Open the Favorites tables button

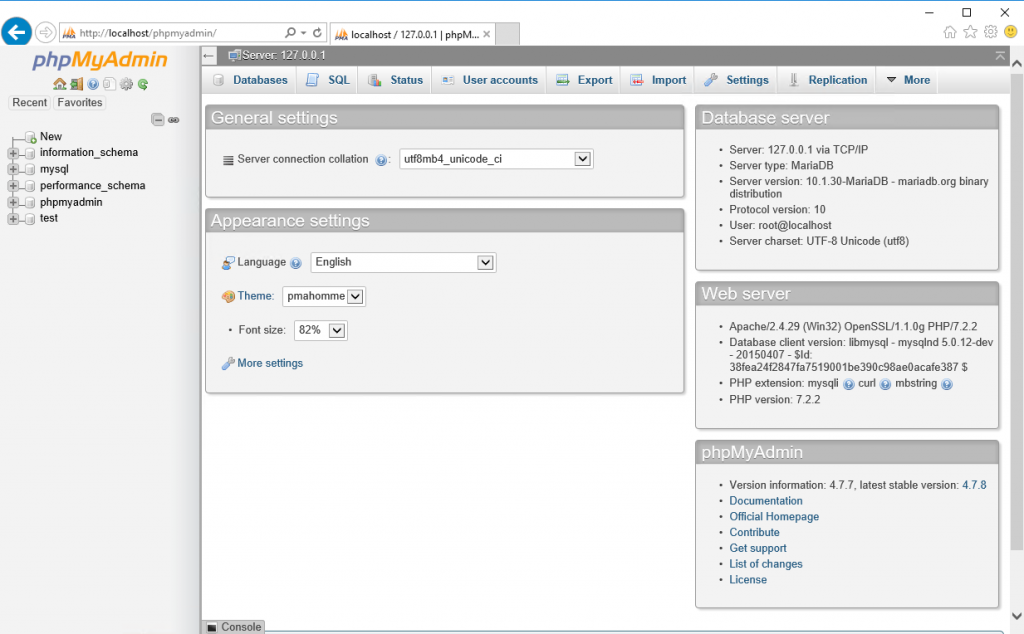pos(80,103)
